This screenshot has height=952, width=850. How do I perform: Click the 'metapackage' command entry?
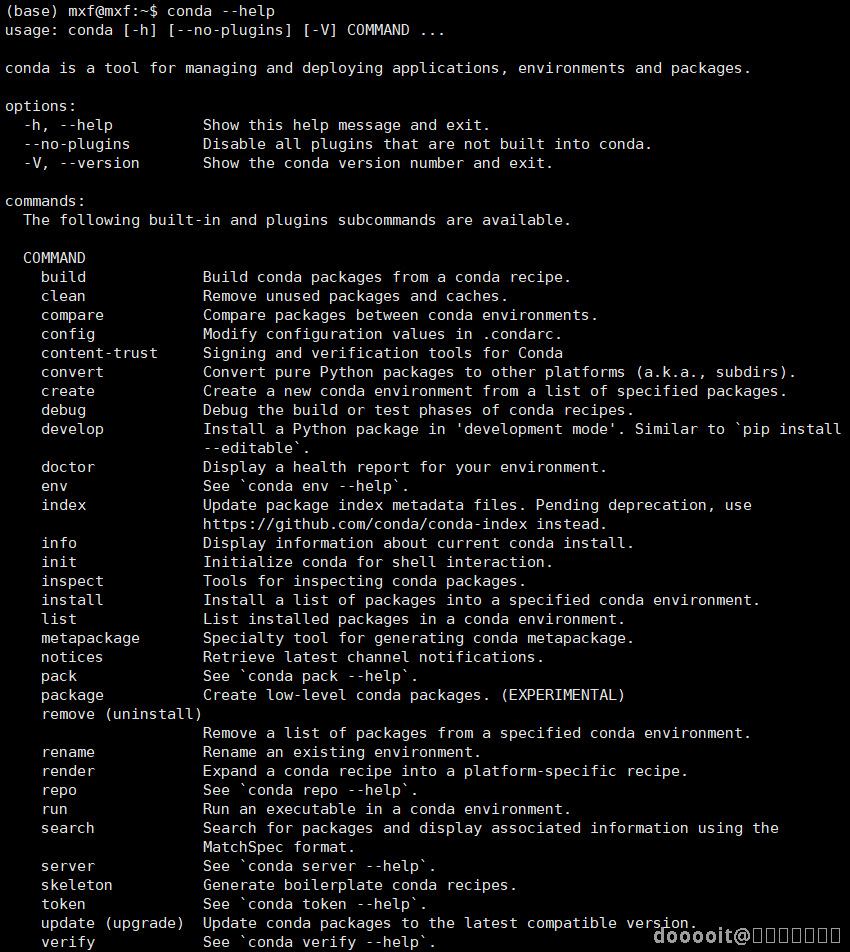(90, 638)
